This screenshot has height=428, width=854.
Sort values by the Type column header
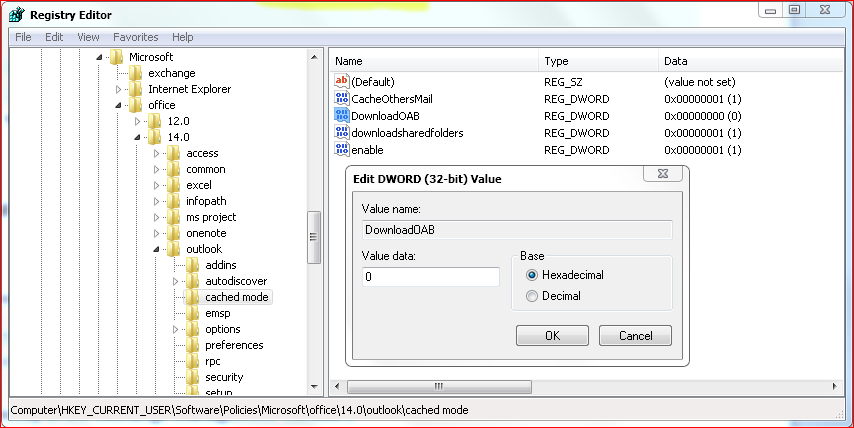coord(599,61)
